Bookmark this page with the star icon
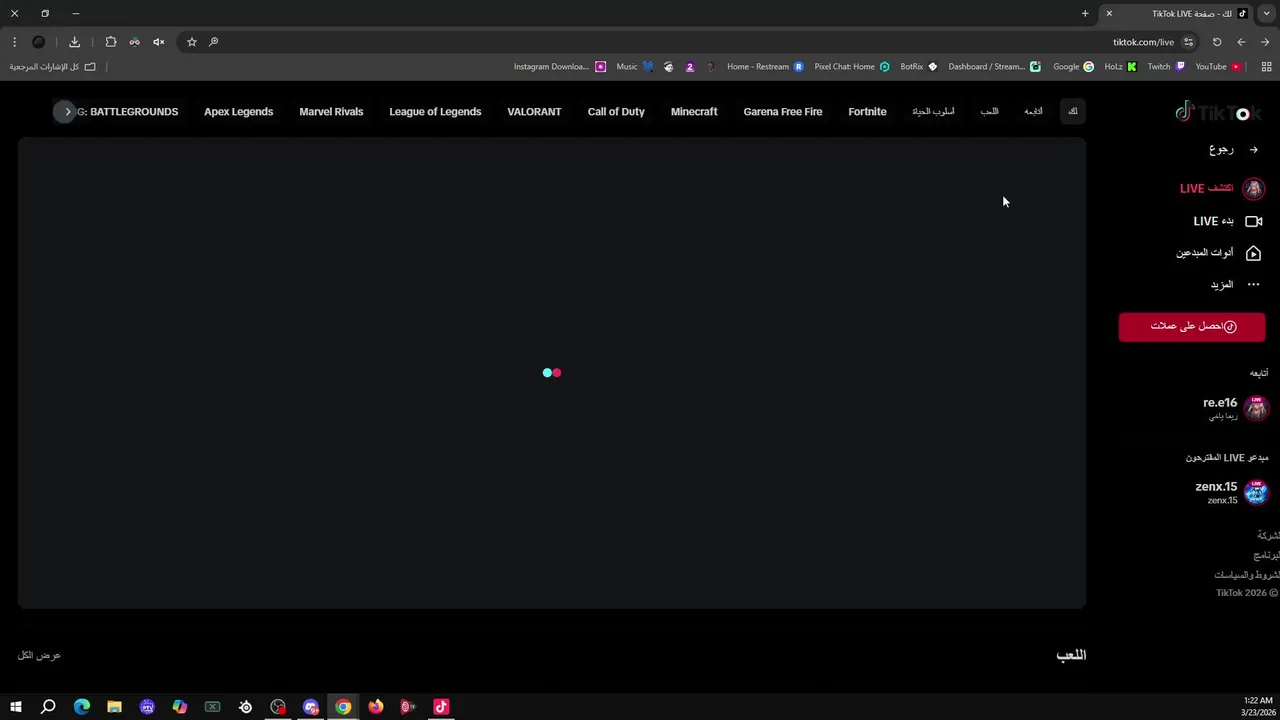Screen dimensions: 1280x720 (x=192, y=42)
